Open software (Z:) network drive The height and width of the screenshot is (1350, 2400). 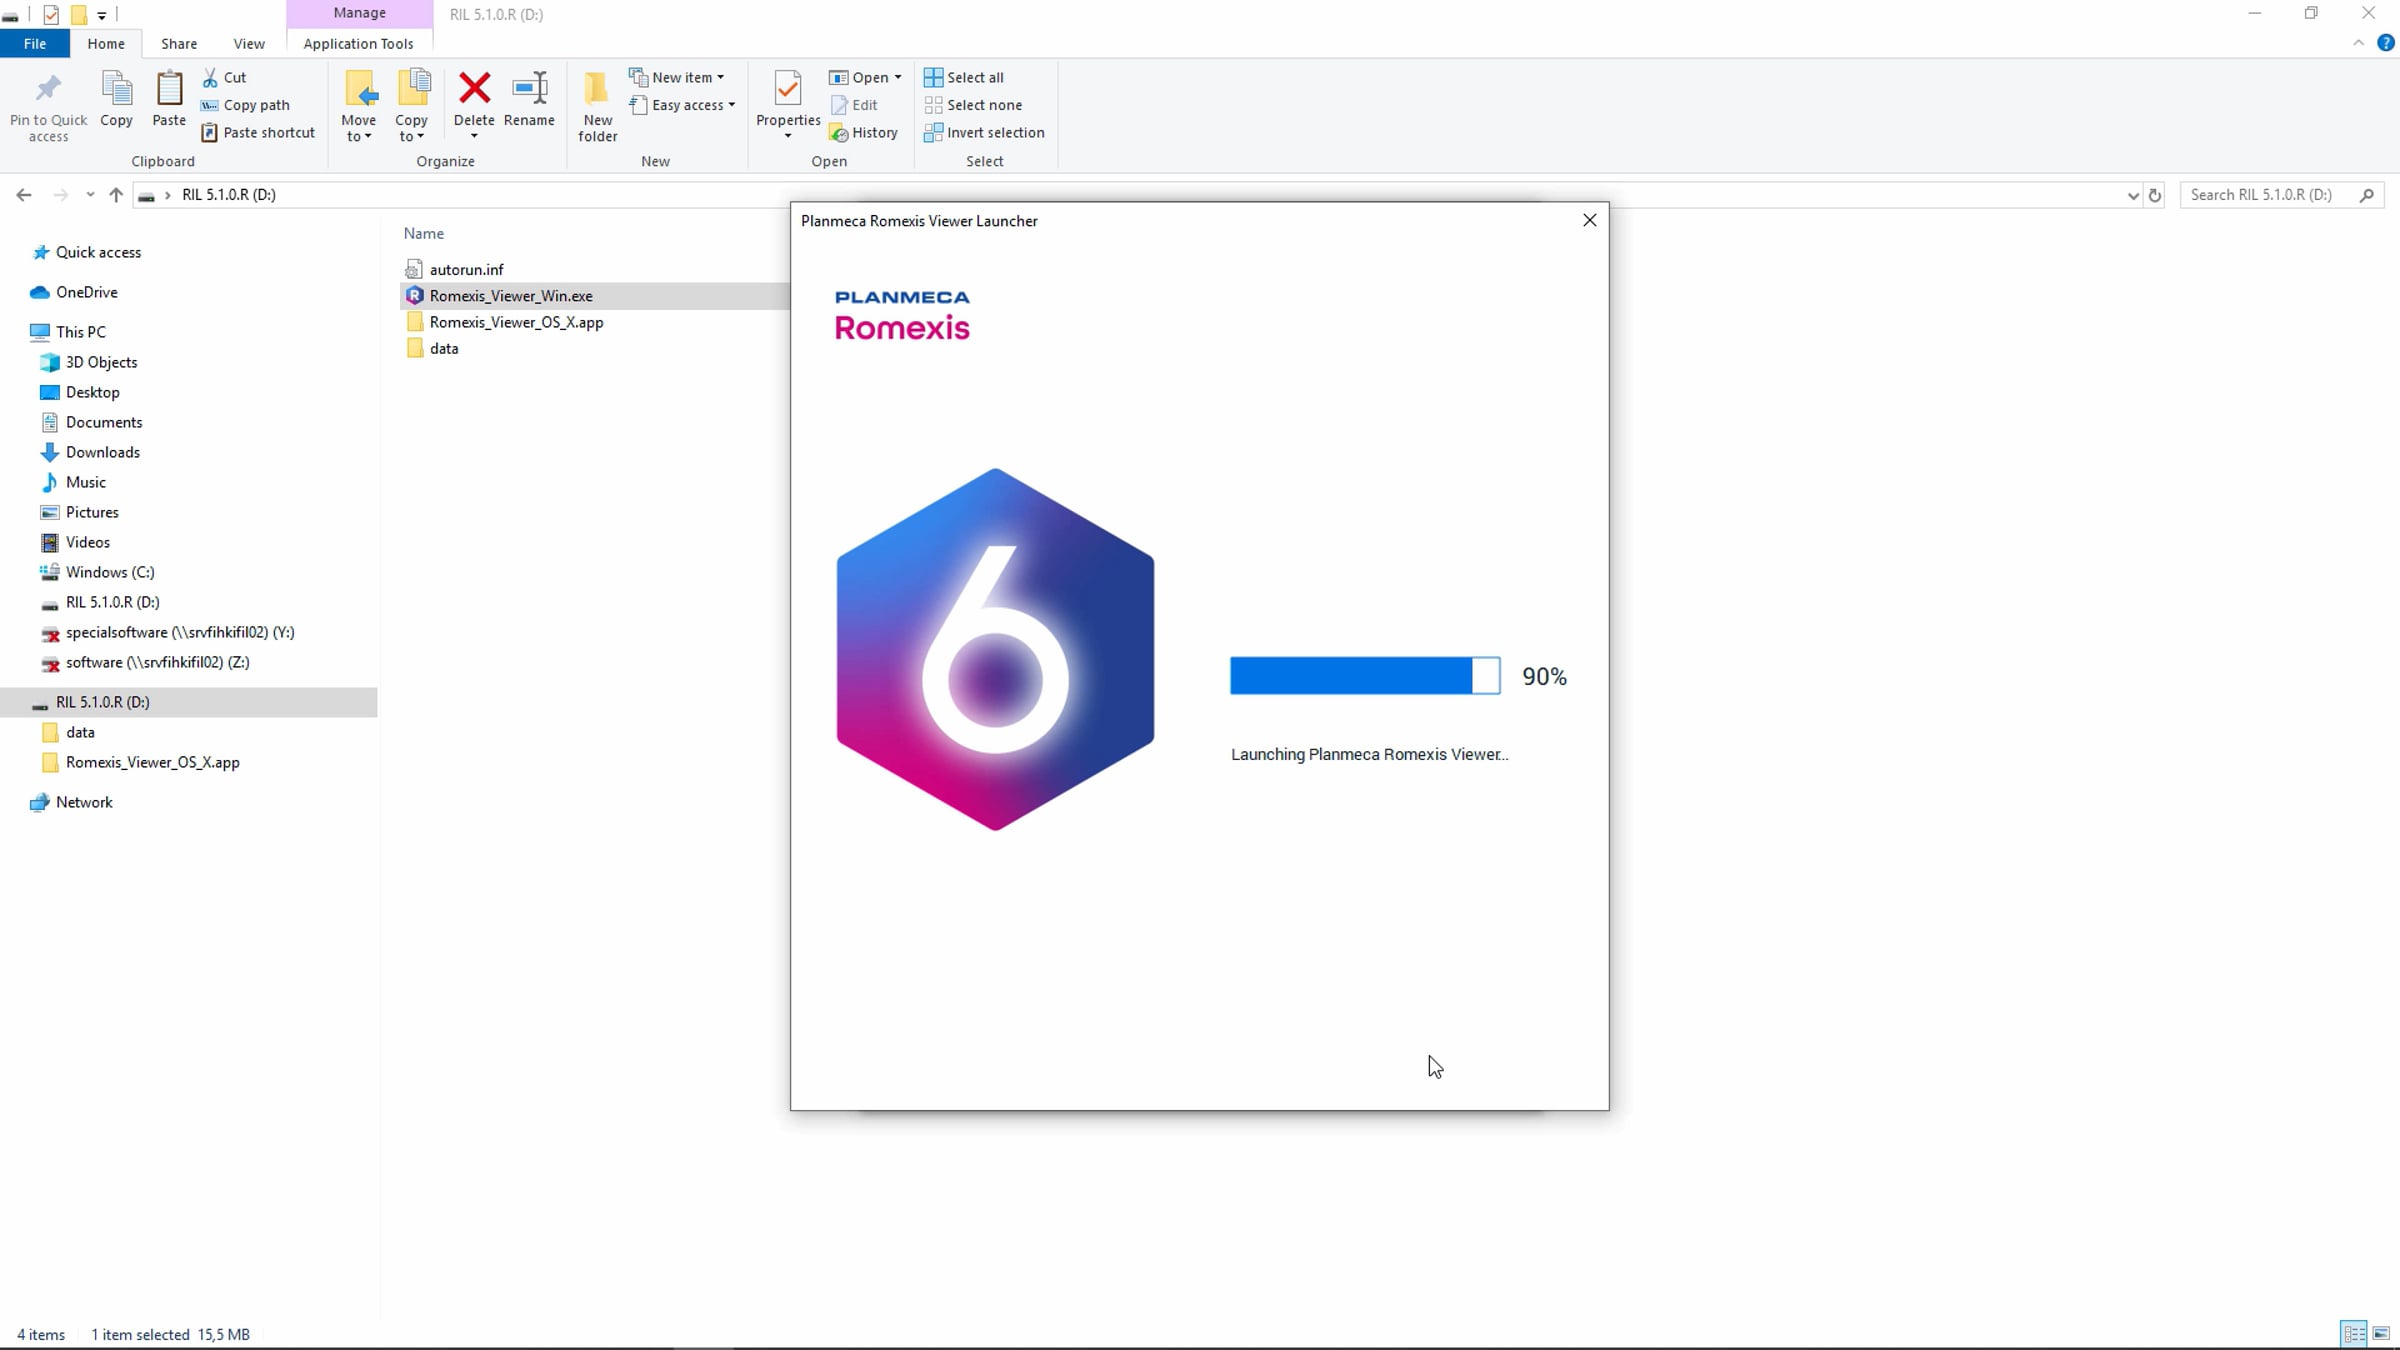coord(157,662)
